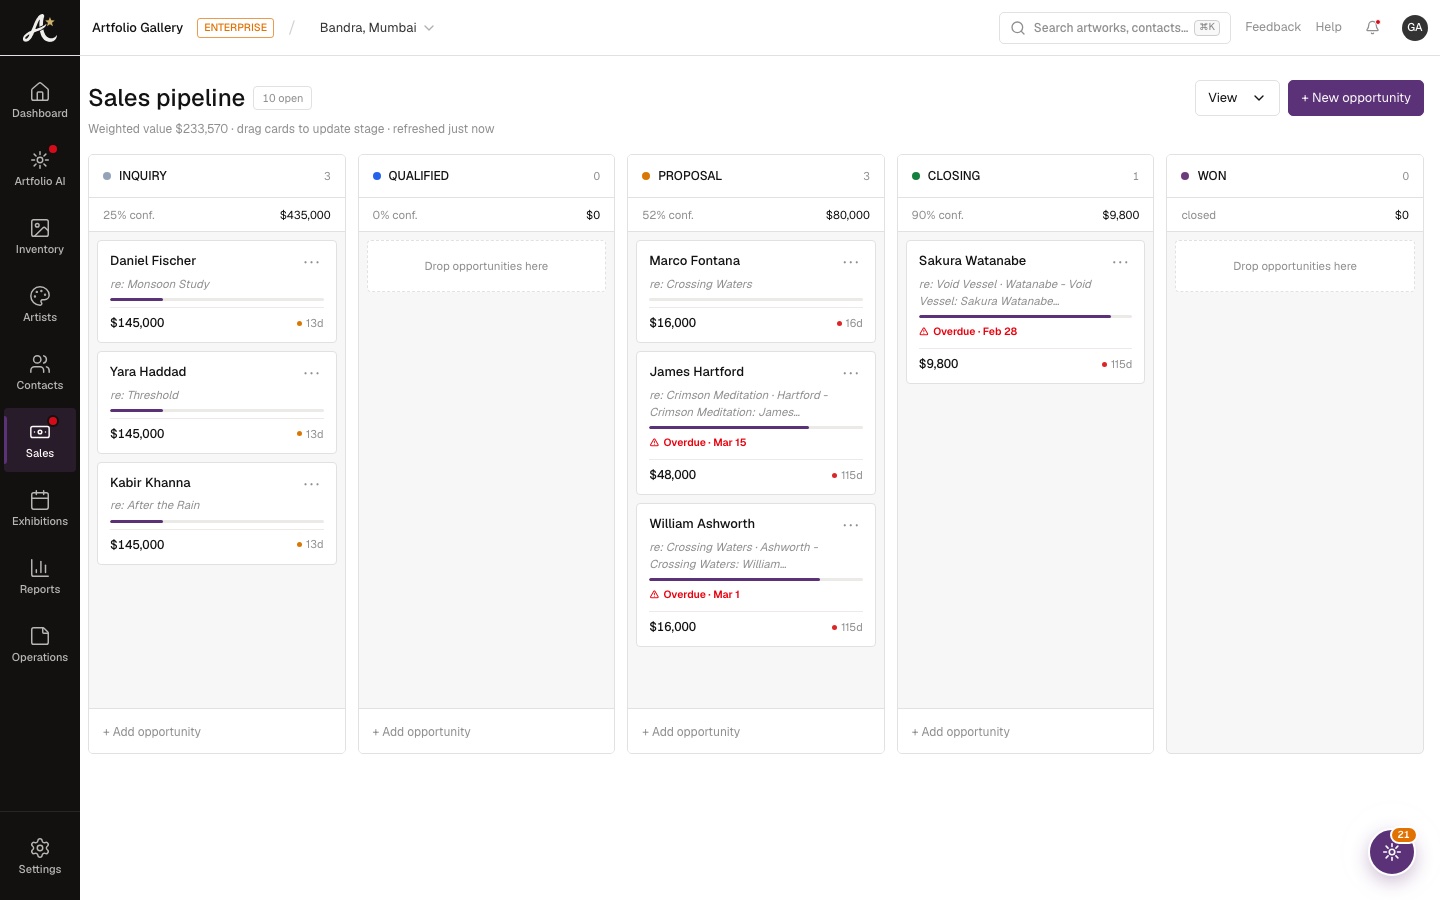Click New opportunity button
The image size is (1440, 900).
click(1356, 98)
